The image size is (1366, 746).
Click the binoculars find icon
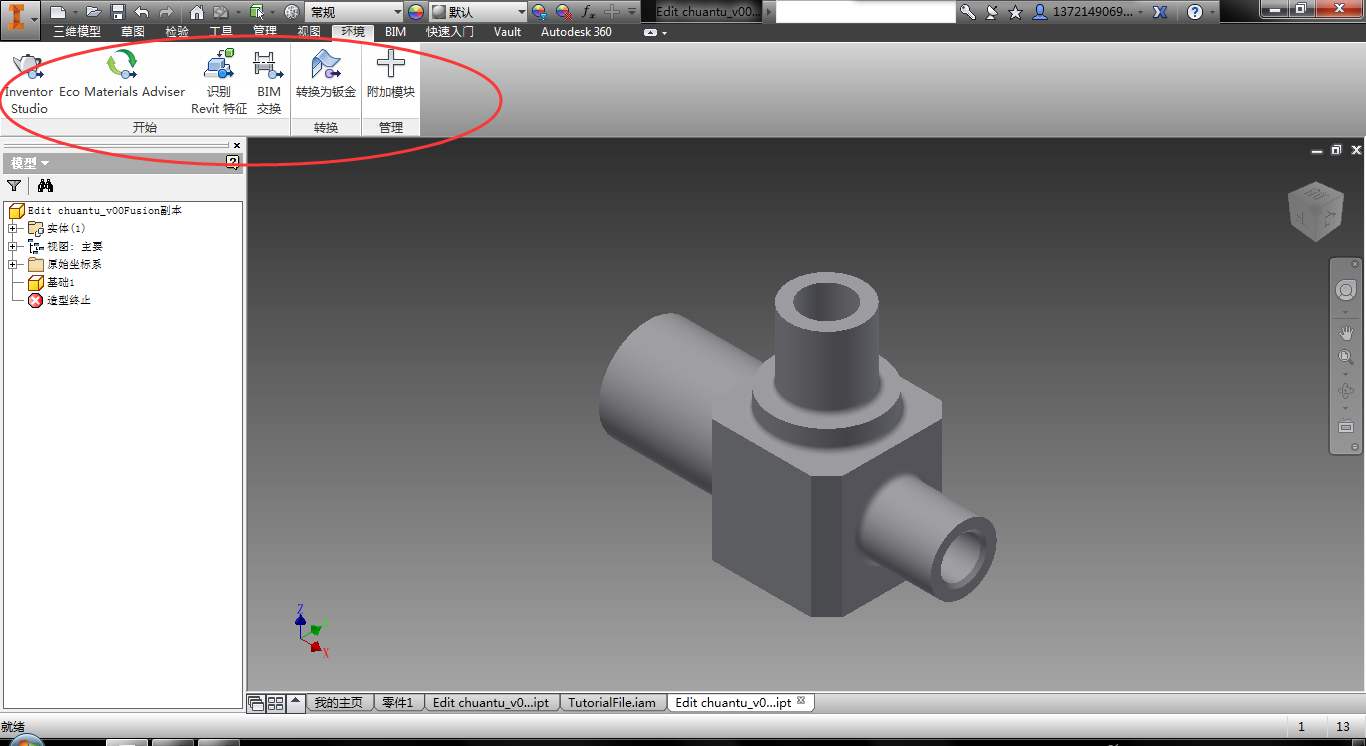(45, 185)
